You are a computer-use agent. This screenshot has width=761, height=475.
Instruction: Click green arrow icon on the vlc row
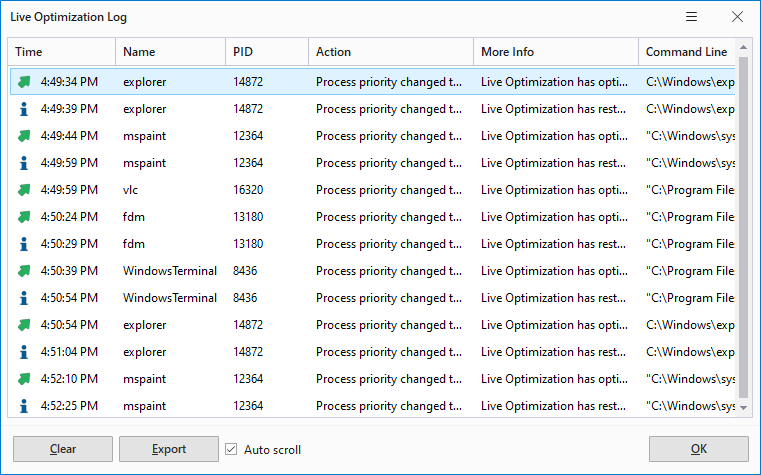(x=25, y=189)
